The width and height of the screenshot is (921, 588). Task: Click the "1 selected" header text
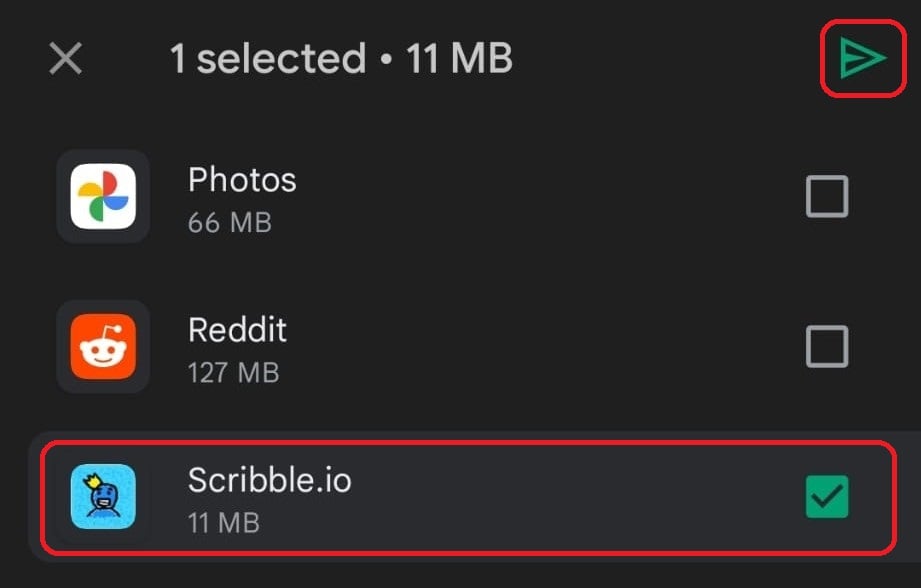[x=268, y=60]
